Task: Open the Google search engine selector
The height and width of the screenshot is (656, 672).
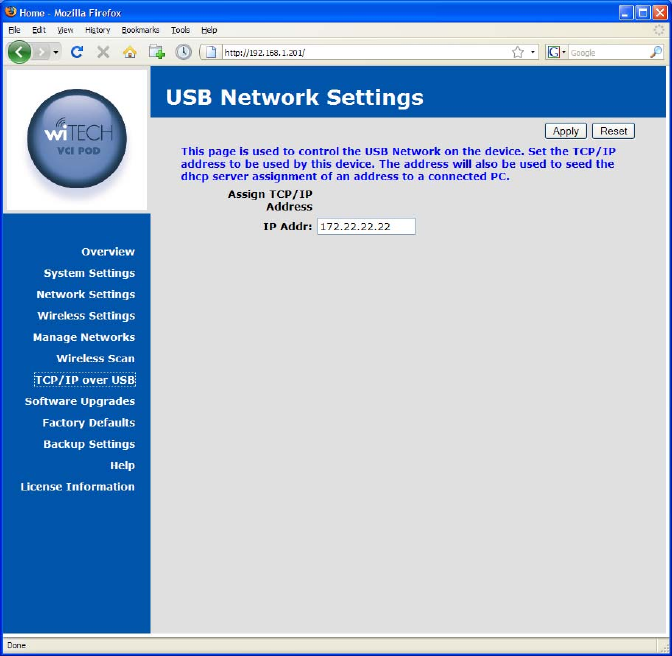Action: pyautogui.click(x=556, y=52)
